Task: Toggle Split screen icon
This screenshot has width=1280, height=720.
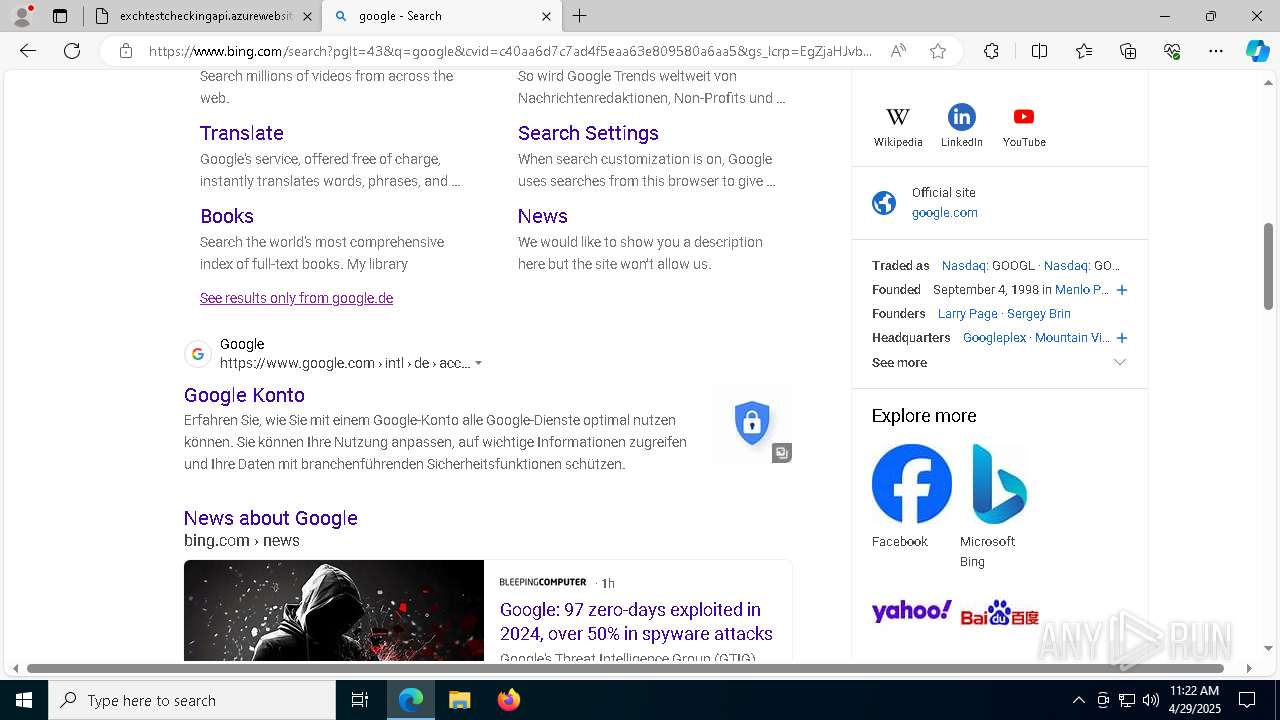Action: point(1039,51)
